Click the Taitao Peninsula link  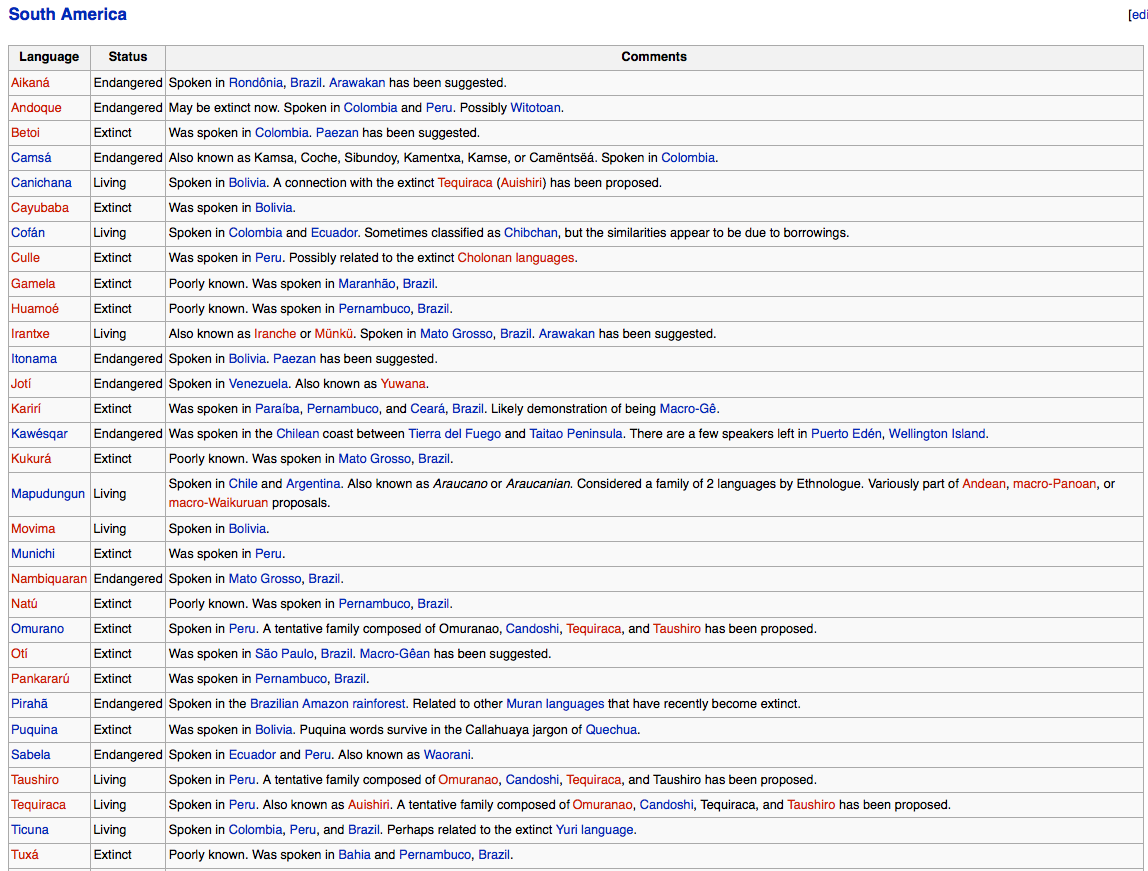(x=575, y=433)
